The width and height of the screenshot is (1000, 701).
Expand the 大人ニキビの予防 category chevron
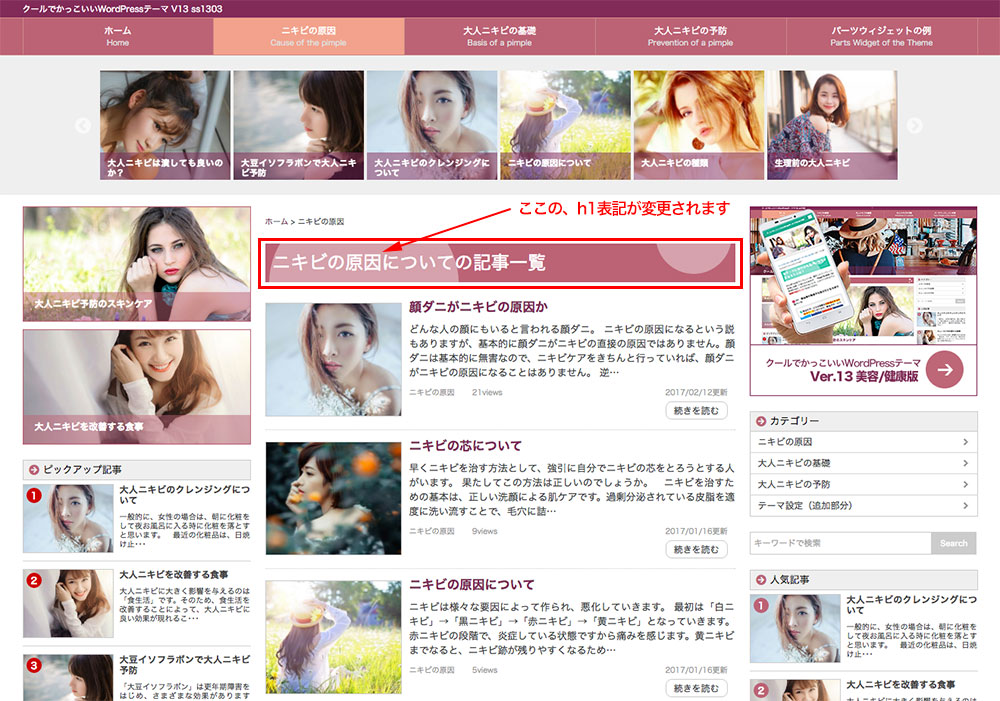(966, 485)
